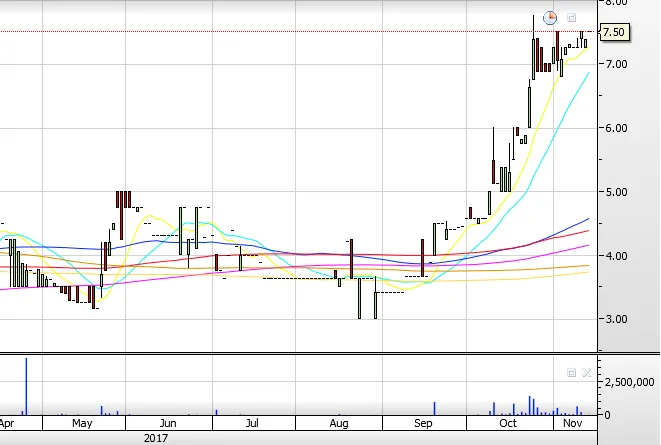Screen dimensions: 661x445
Task: Select the 7.00 price axis label
Action: pyautogui.click(x=616, y=64)
